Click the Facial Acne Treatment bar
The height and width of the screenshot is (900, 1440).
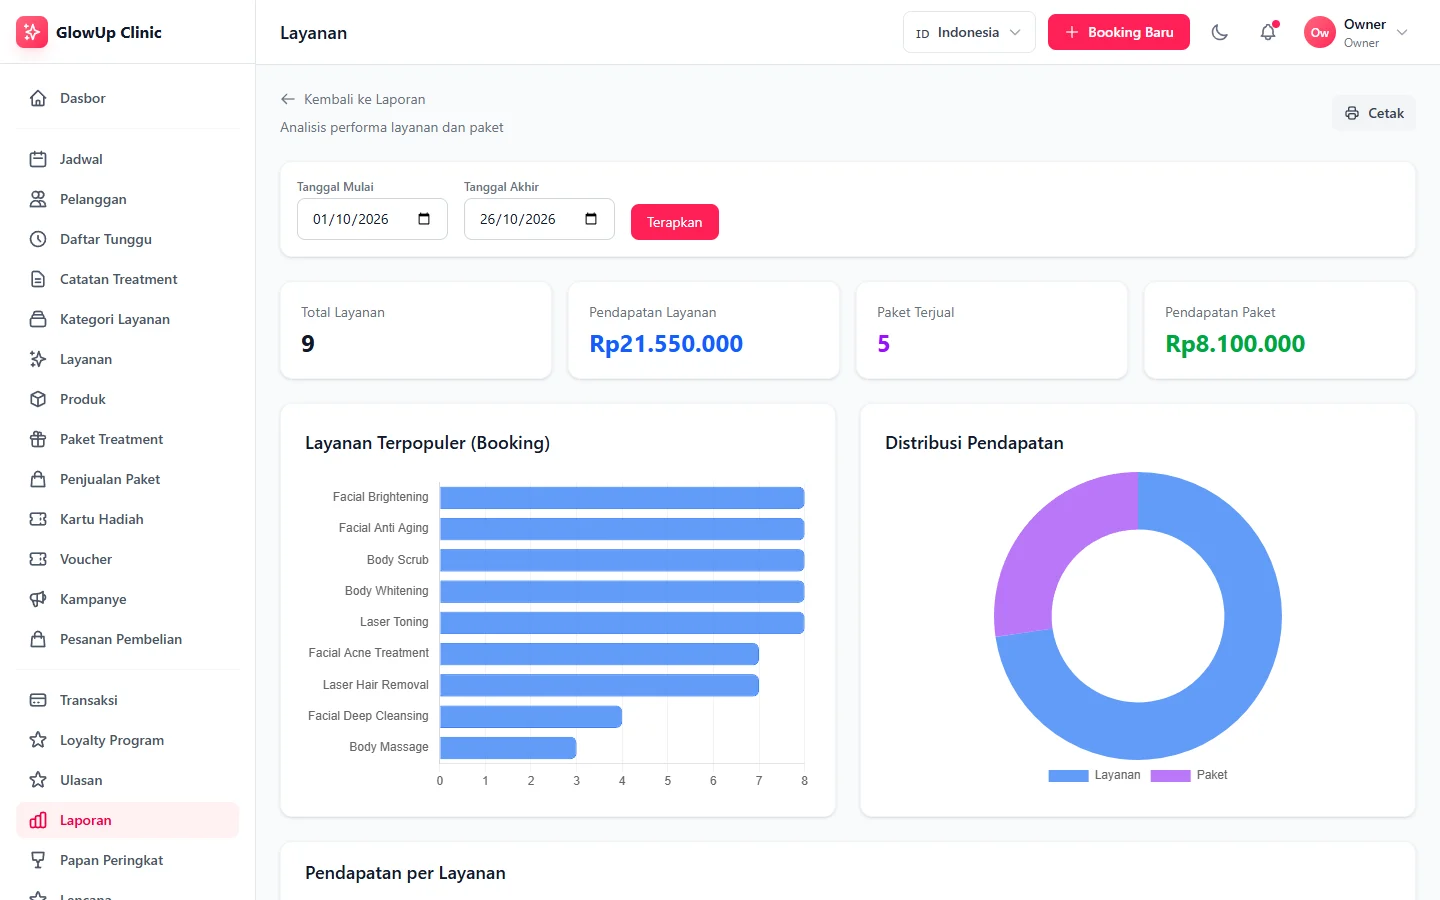click(x=599, y=654)
